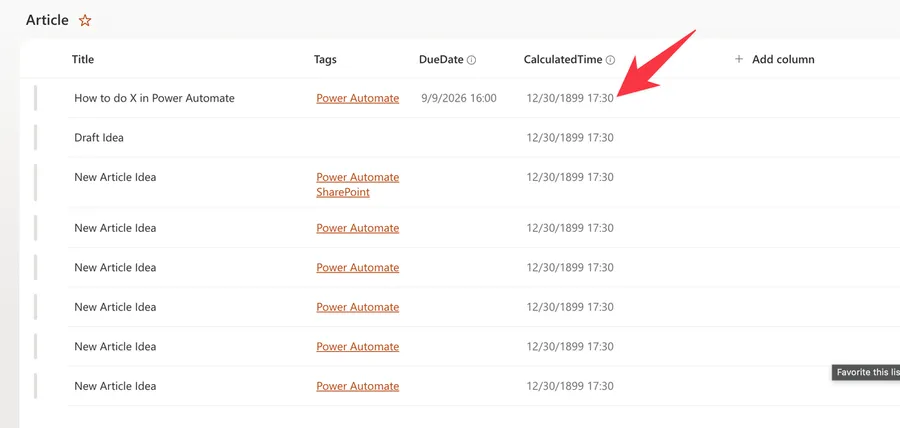Open How to do X in Power Automate
The image size is (900, 428).
154,98
